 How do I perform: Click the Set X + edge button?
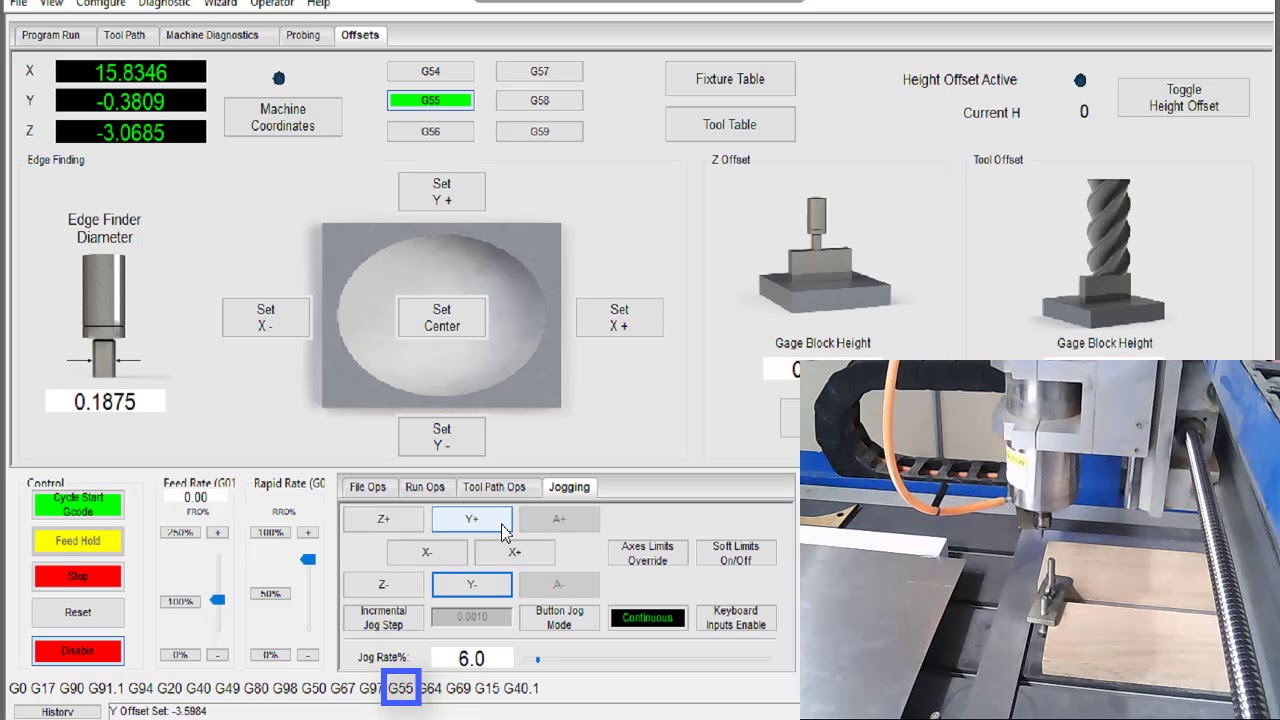[x=619, y=318]
